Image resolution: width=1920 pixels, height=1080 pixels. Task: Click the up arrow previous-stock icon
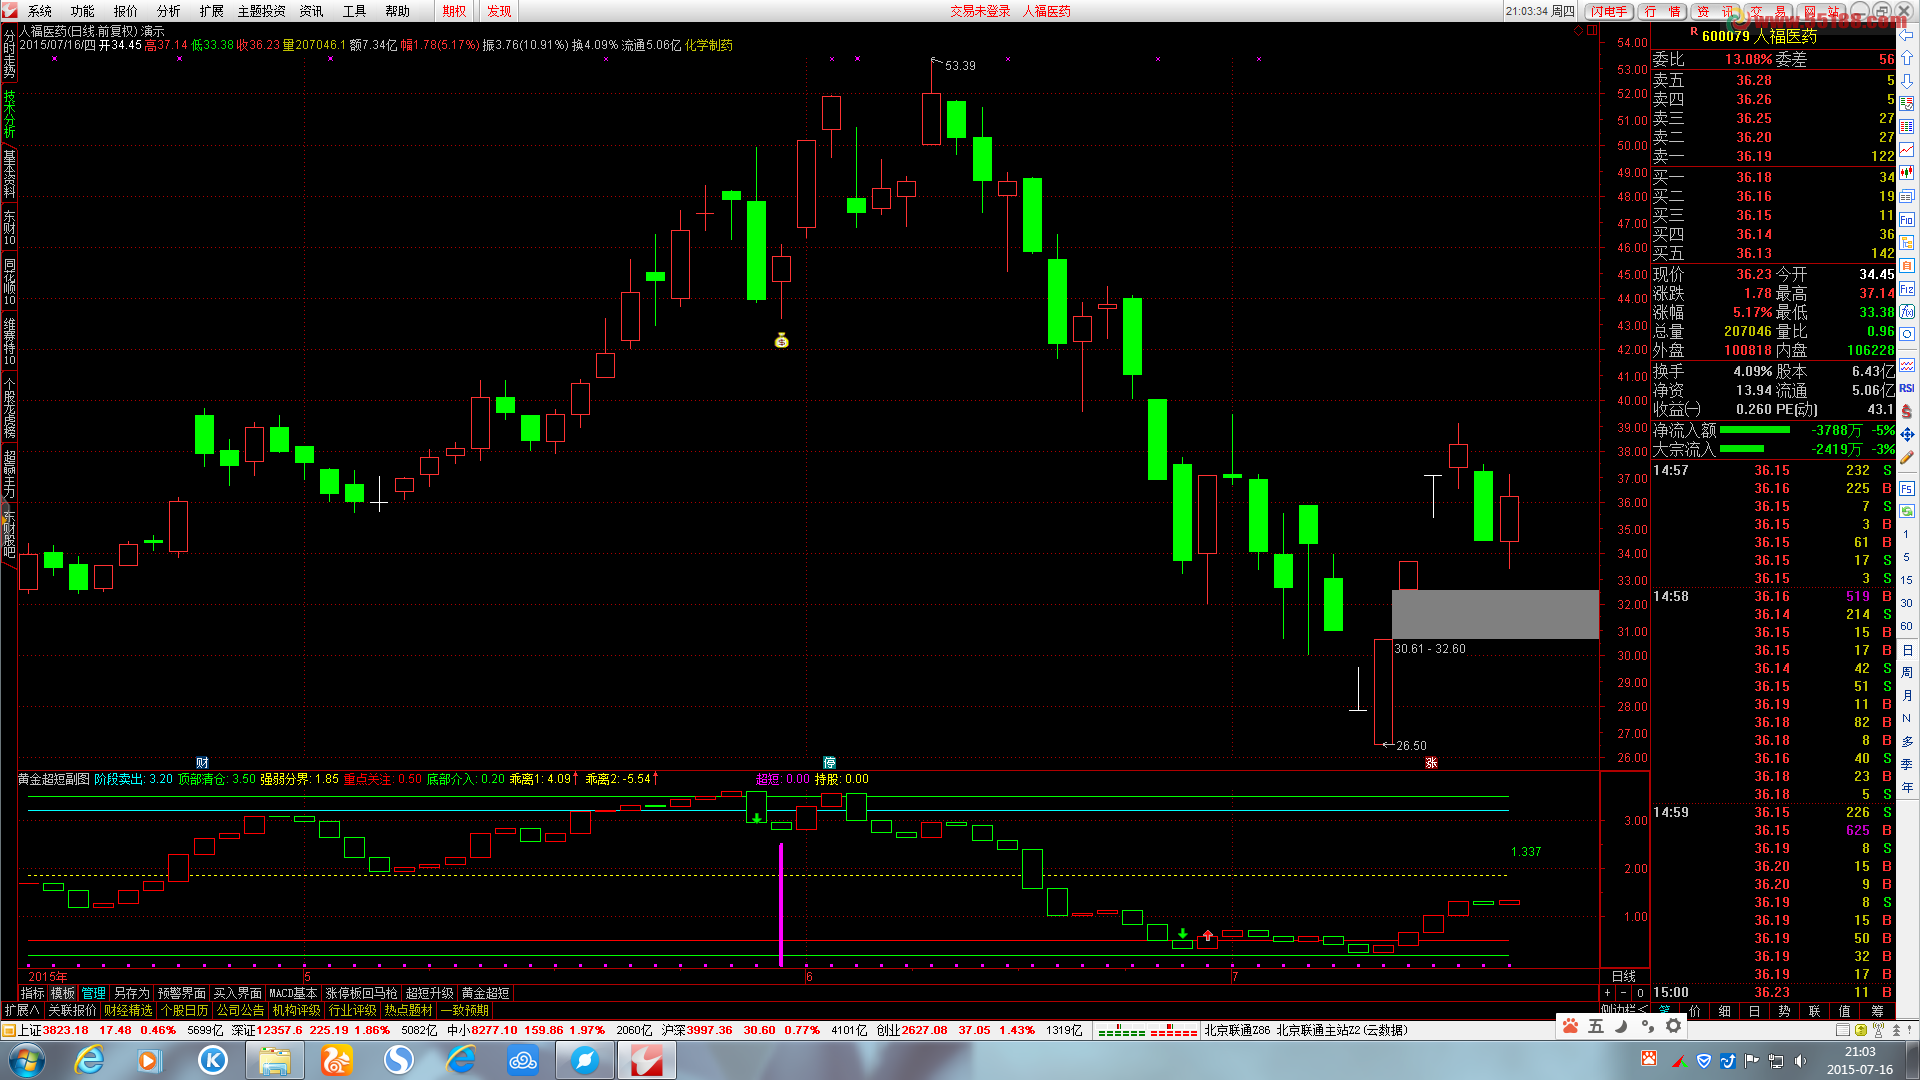(x=1907, y=57)
